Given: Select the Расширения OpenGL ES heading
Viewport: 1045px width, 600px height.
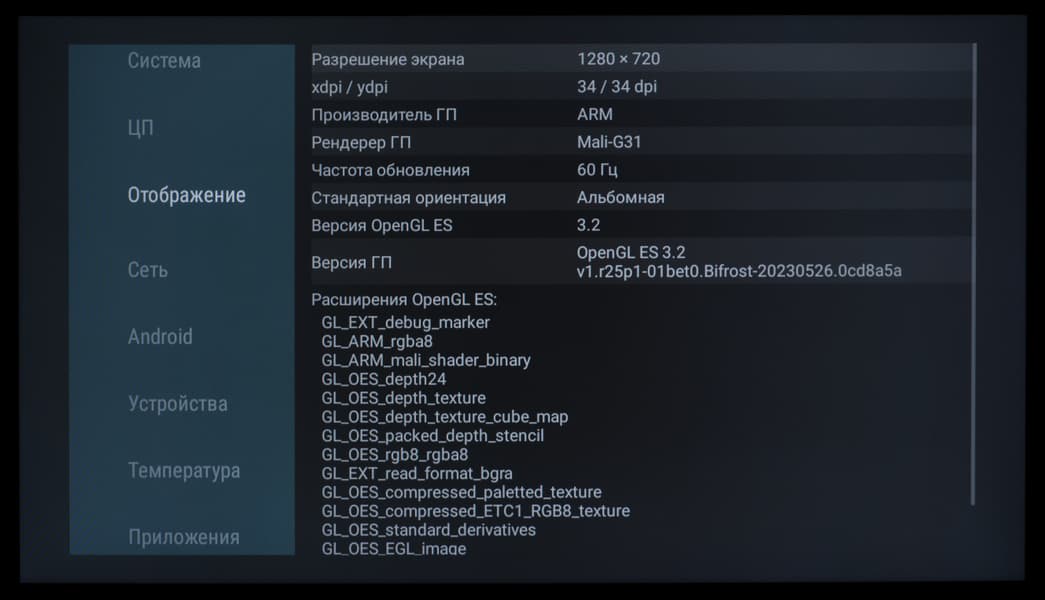Looking at the screenshot, I should (404, 299).
